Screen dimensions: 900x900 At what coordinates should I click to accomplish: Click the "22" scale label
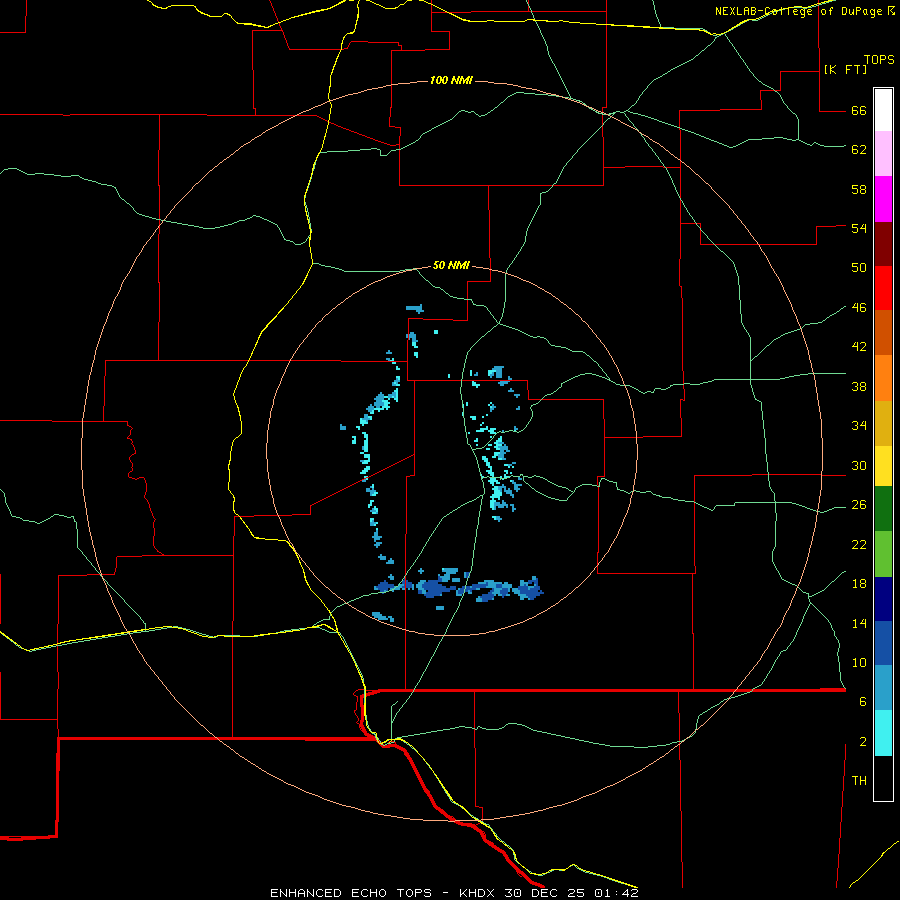(x=859, y=544)
